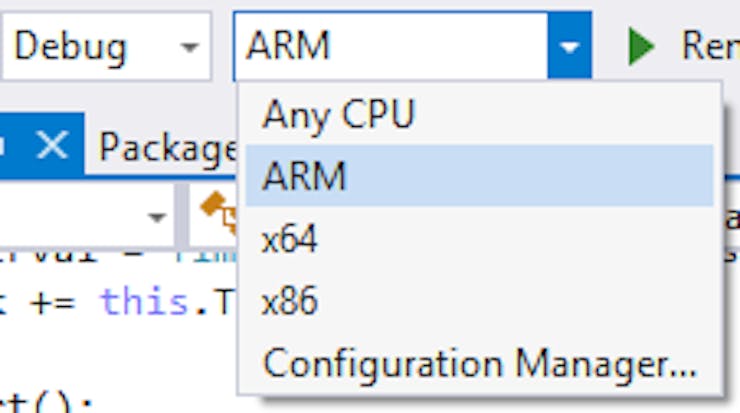This screenshot has height=413, width=740.
Task: Switch to the Package tab
Action: [x=167, y=147]
